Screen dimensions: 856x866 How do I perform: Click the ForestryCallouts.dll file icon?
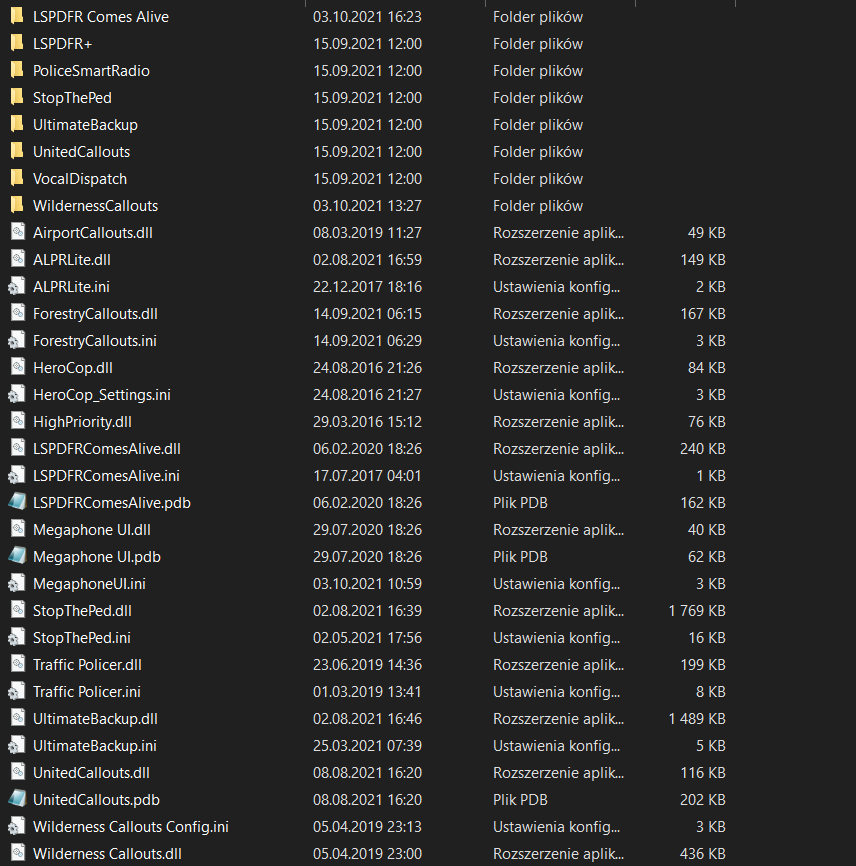(x=17, y=313)
